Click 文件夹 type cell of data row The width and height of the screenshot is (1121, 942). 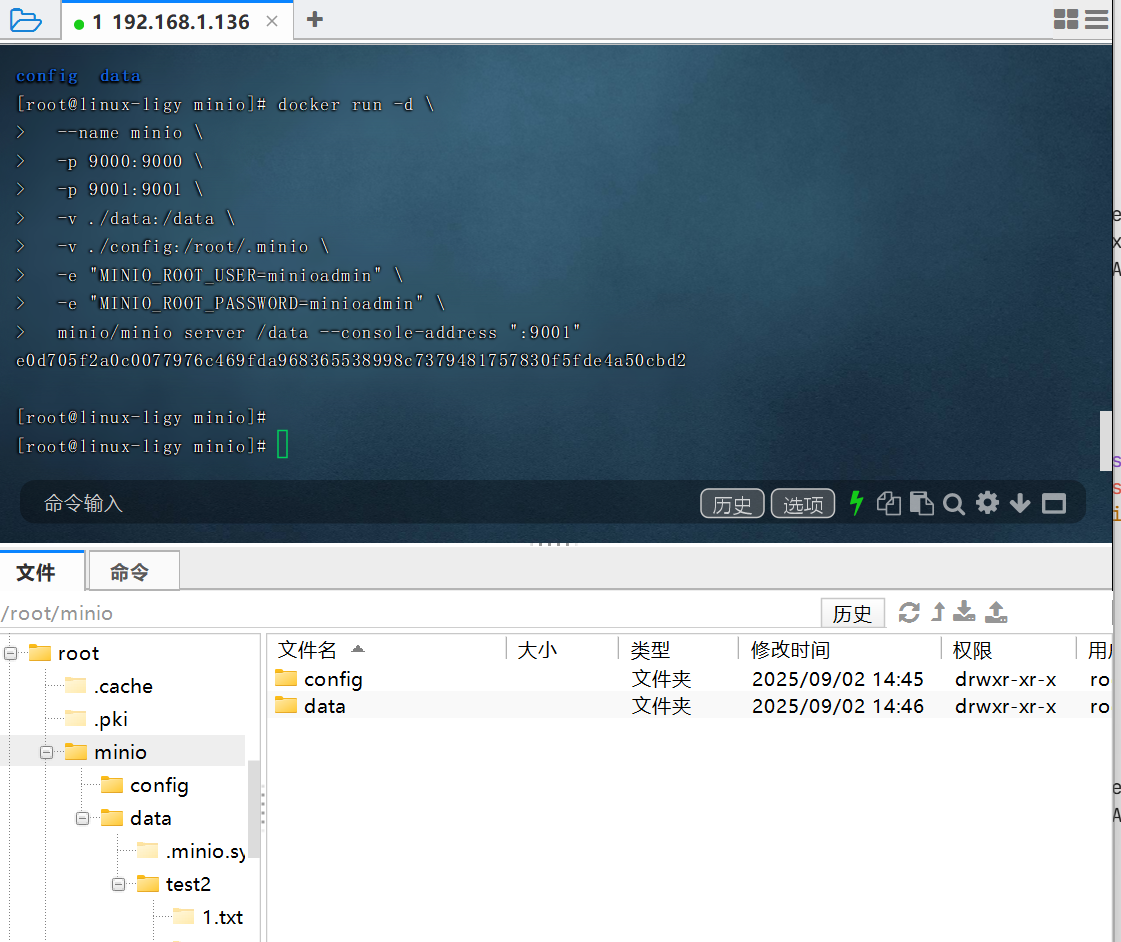click(661, 706)
